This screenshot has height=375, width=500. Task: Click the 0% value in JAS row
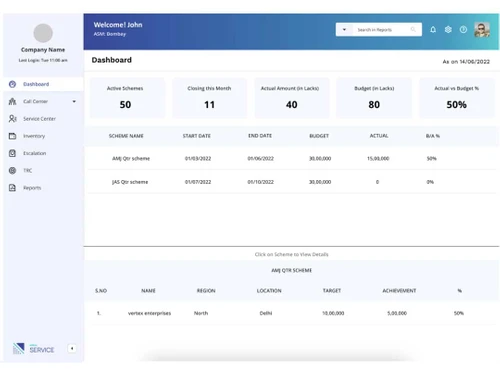[x=430, y=182]
